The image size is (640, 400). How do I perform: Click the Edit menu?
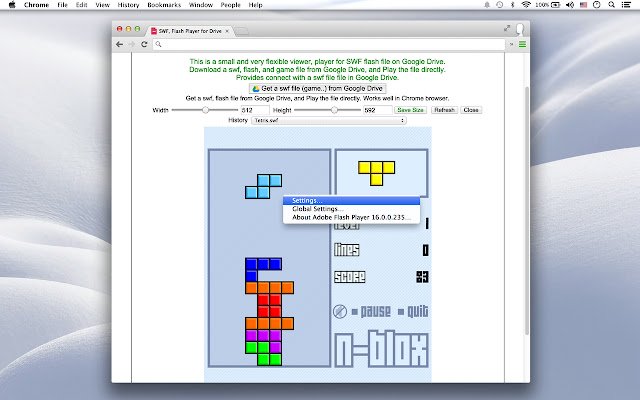click(82, 5)
